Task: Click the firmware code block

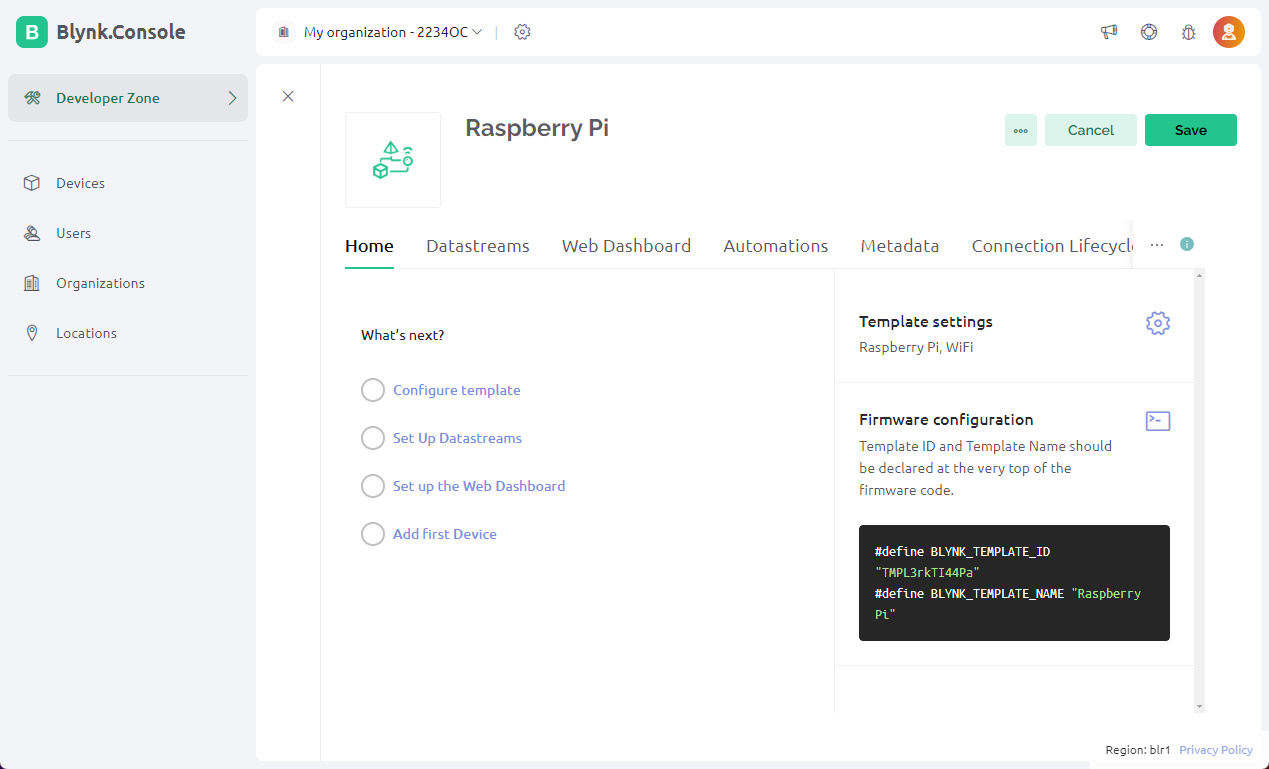Action: click(x=1014, y=583)
